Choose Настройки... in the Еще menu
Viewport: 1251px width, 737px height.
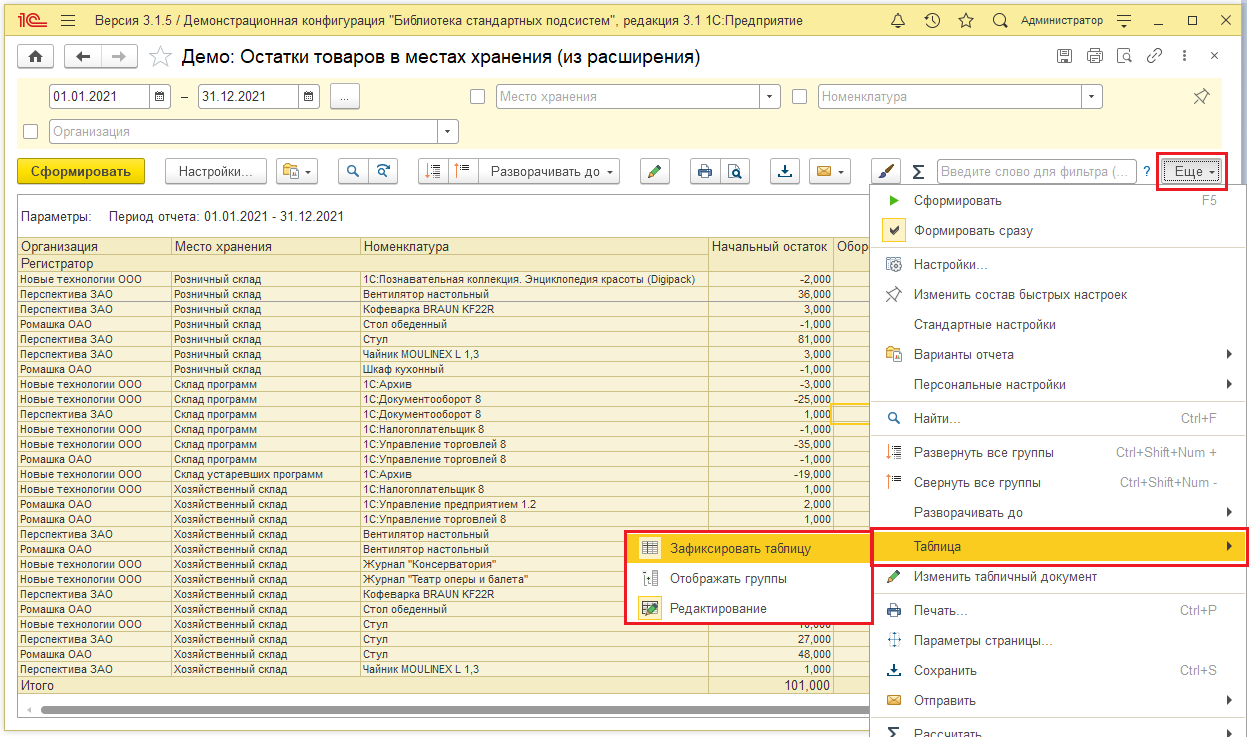coord(1058,265)
